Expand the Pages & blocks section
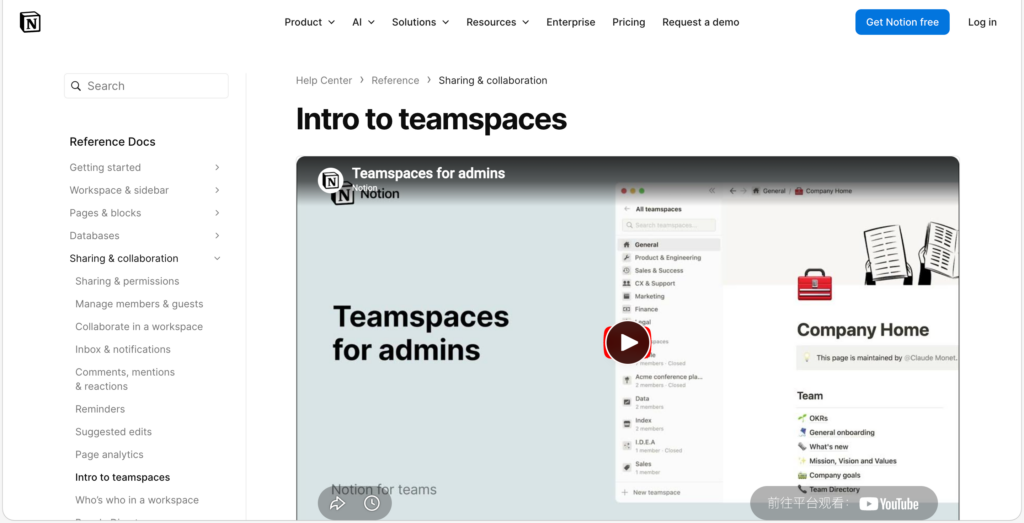 (217, 213)
